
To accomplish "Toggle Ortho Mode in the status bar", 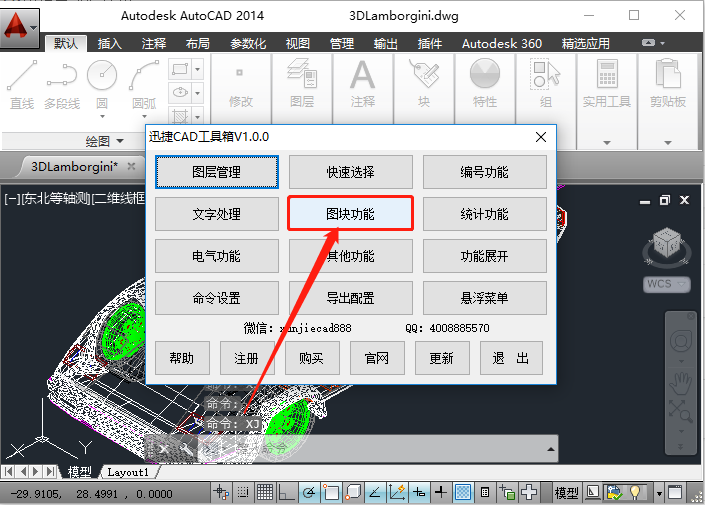I will (286, 493).
